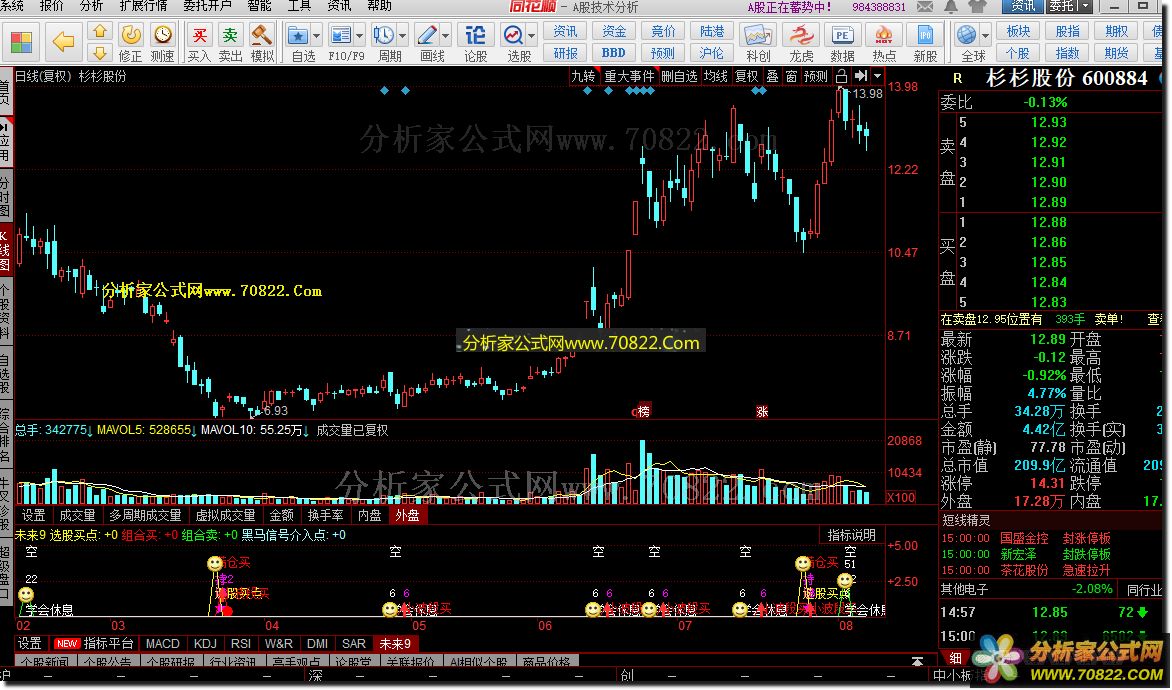The height and width of the screenshot is (690, 1172).
Task: Click the red 买入 buy icon
Action: (x=199, y=35)
